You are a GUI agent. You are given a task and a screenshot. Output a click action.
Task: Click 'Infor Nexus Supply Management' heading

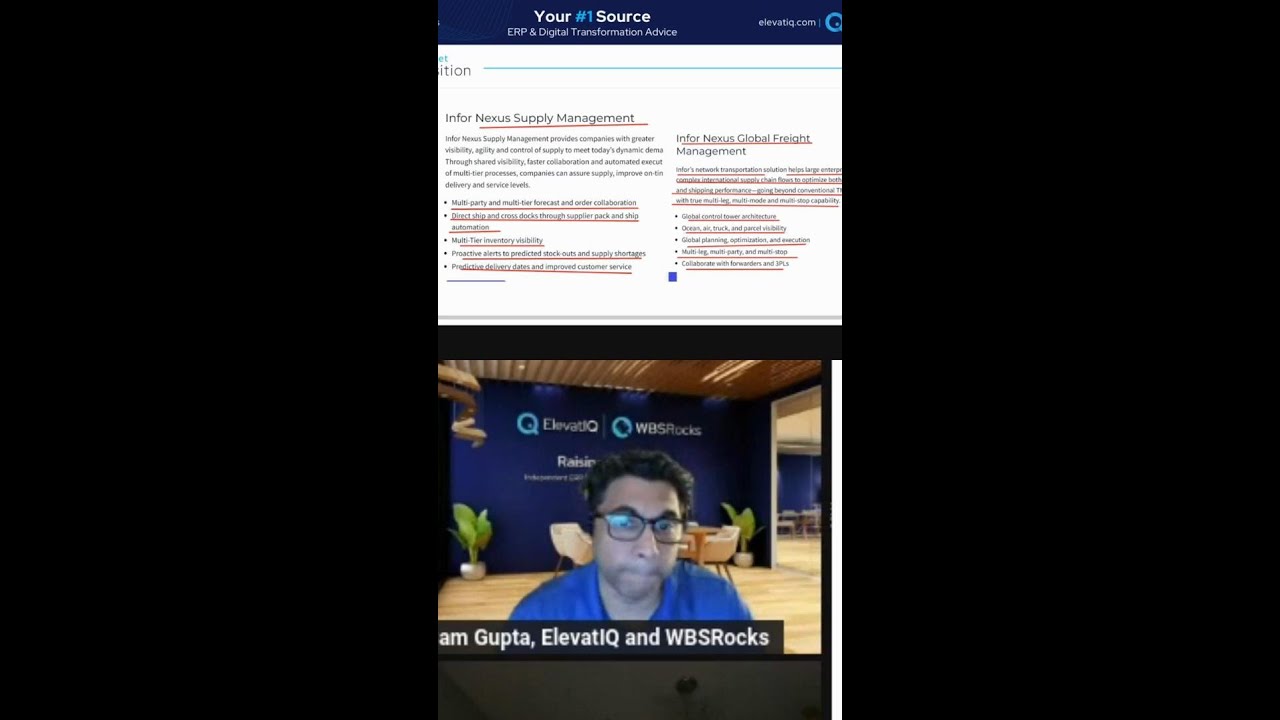coord(540,118)
